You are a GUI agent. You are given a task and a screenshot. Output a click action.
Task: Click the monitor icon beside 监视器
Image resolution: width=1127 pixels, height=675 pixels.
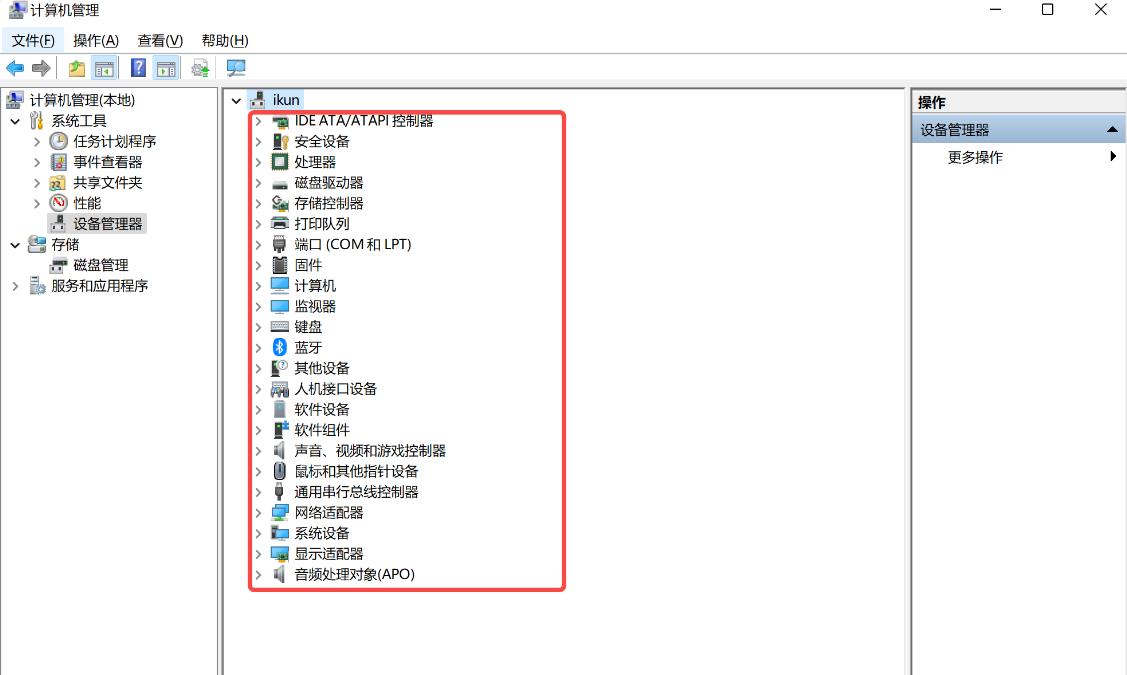(x=280, y=306)
